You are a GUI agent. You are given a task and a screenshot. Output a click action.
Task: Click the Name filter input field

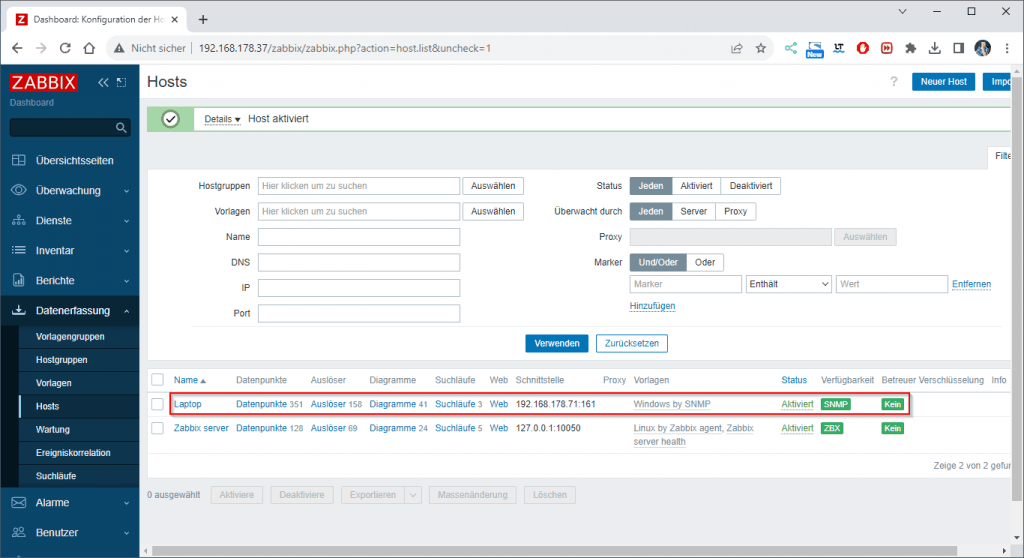click(359, 237)
